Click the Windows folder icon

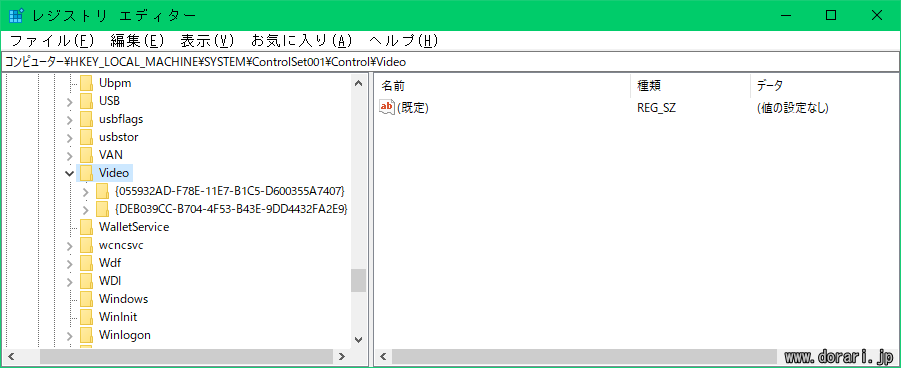pos(86,299)
